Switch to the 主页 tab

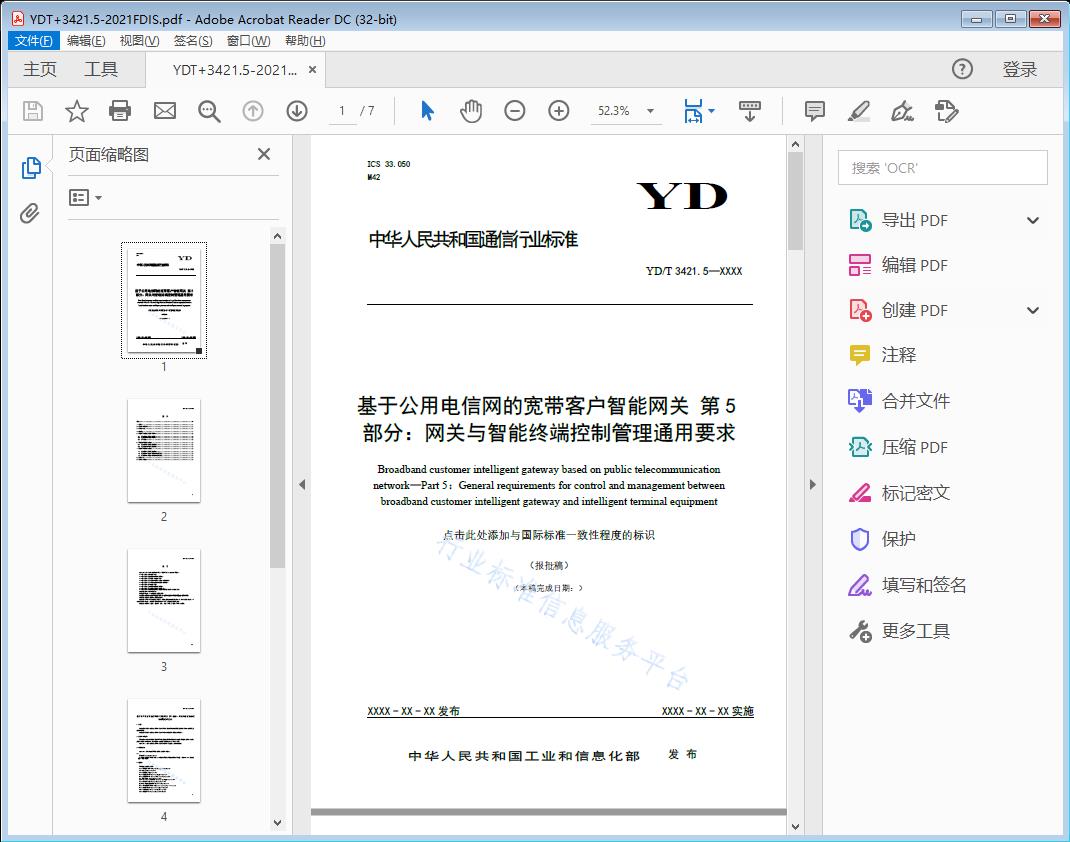(x=39, y=69)
